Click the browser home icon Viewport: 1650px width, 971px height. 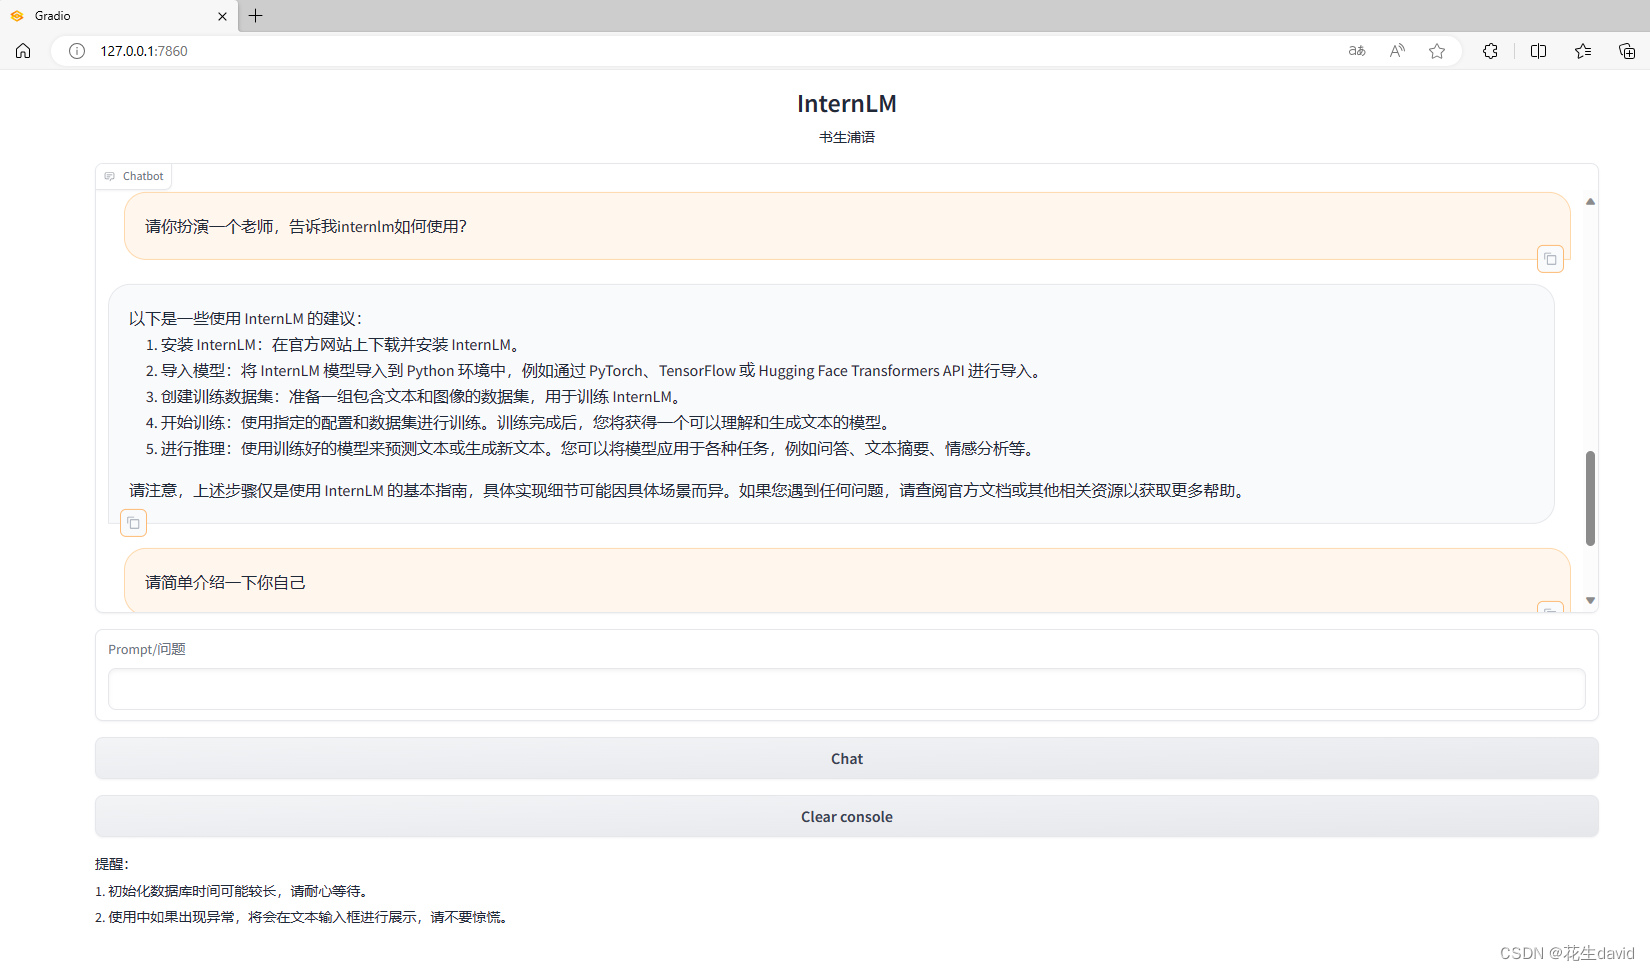[x=23, y=51]
